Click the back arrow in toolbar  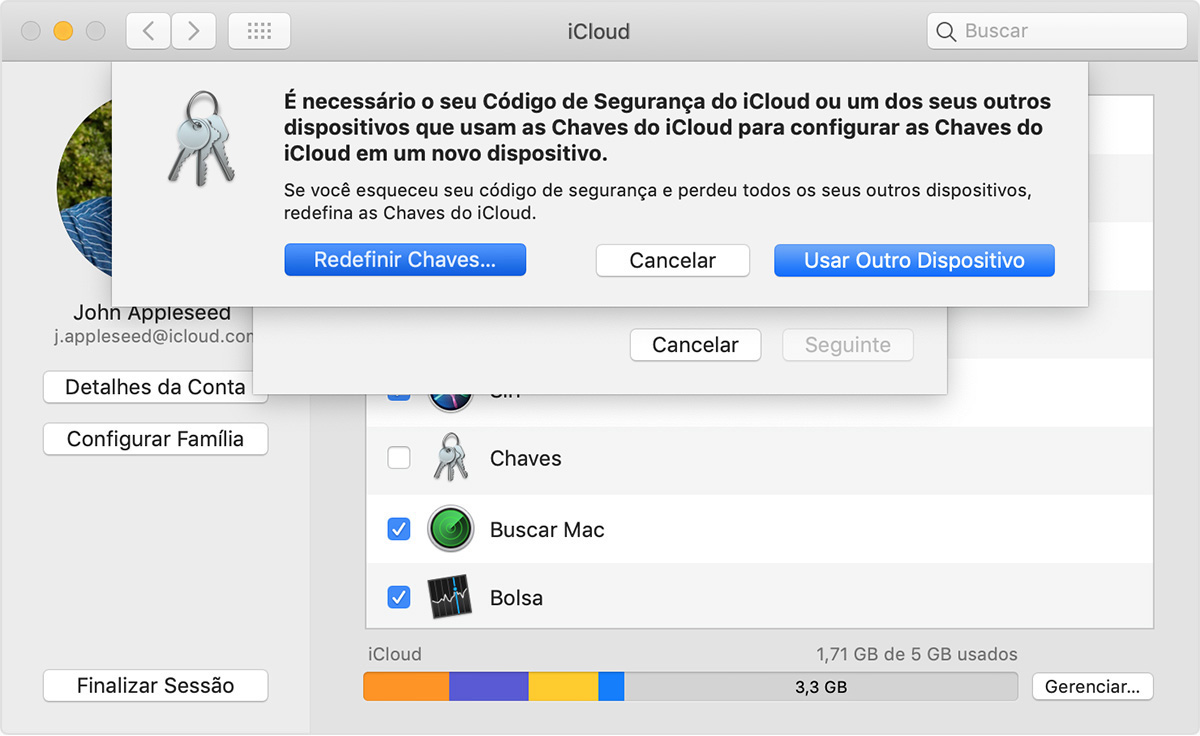[148, 31]
